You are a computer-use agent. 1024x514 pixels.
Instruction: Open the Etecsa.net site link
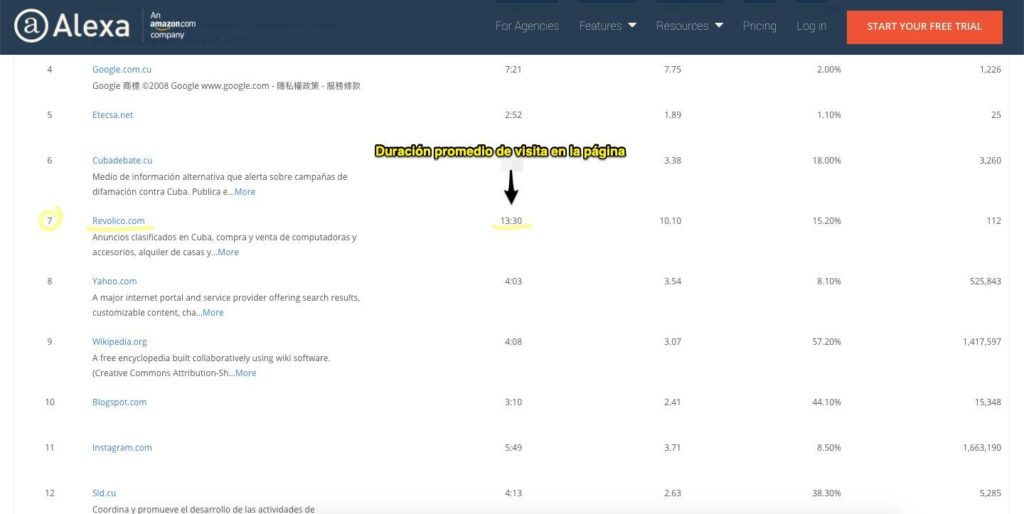(112, 115)
